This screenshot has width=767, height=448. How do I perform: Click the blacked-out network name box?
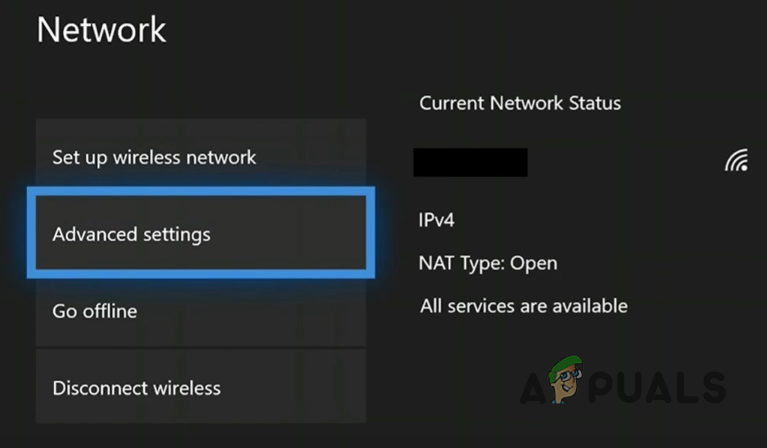coord(470,162)
